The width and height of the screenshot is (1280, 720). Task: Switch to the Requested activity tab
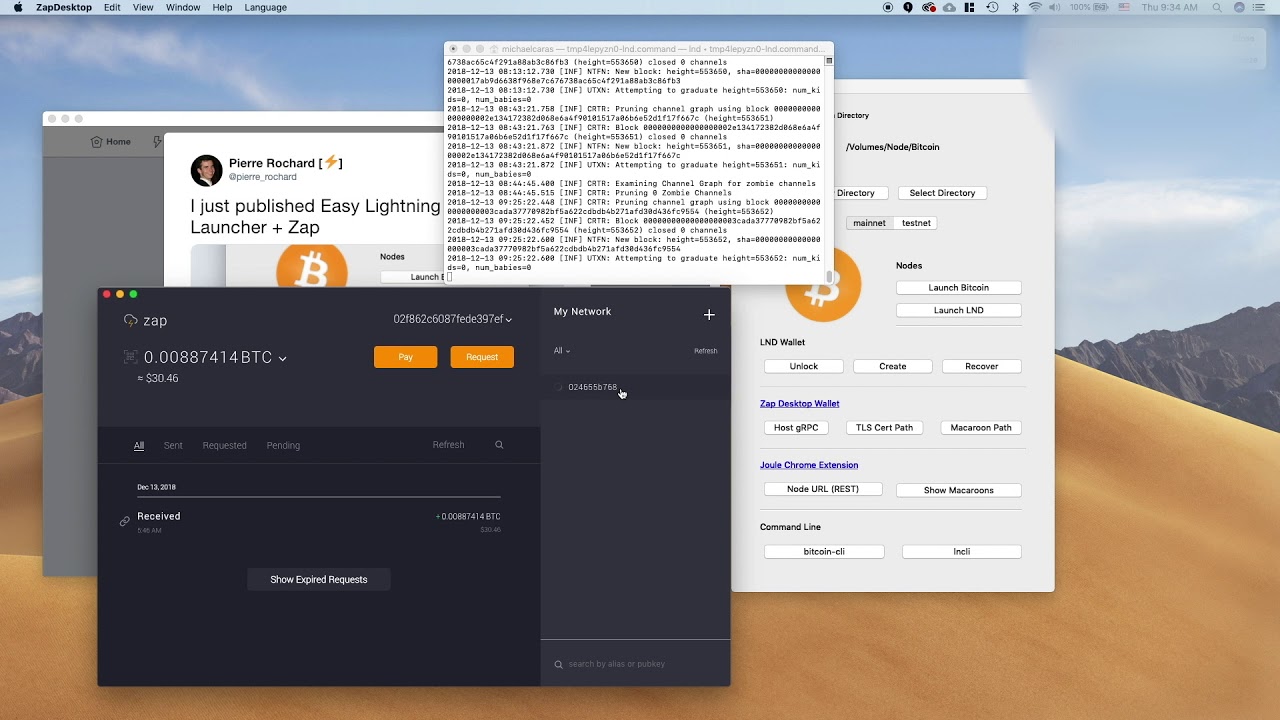pos(224,446)
